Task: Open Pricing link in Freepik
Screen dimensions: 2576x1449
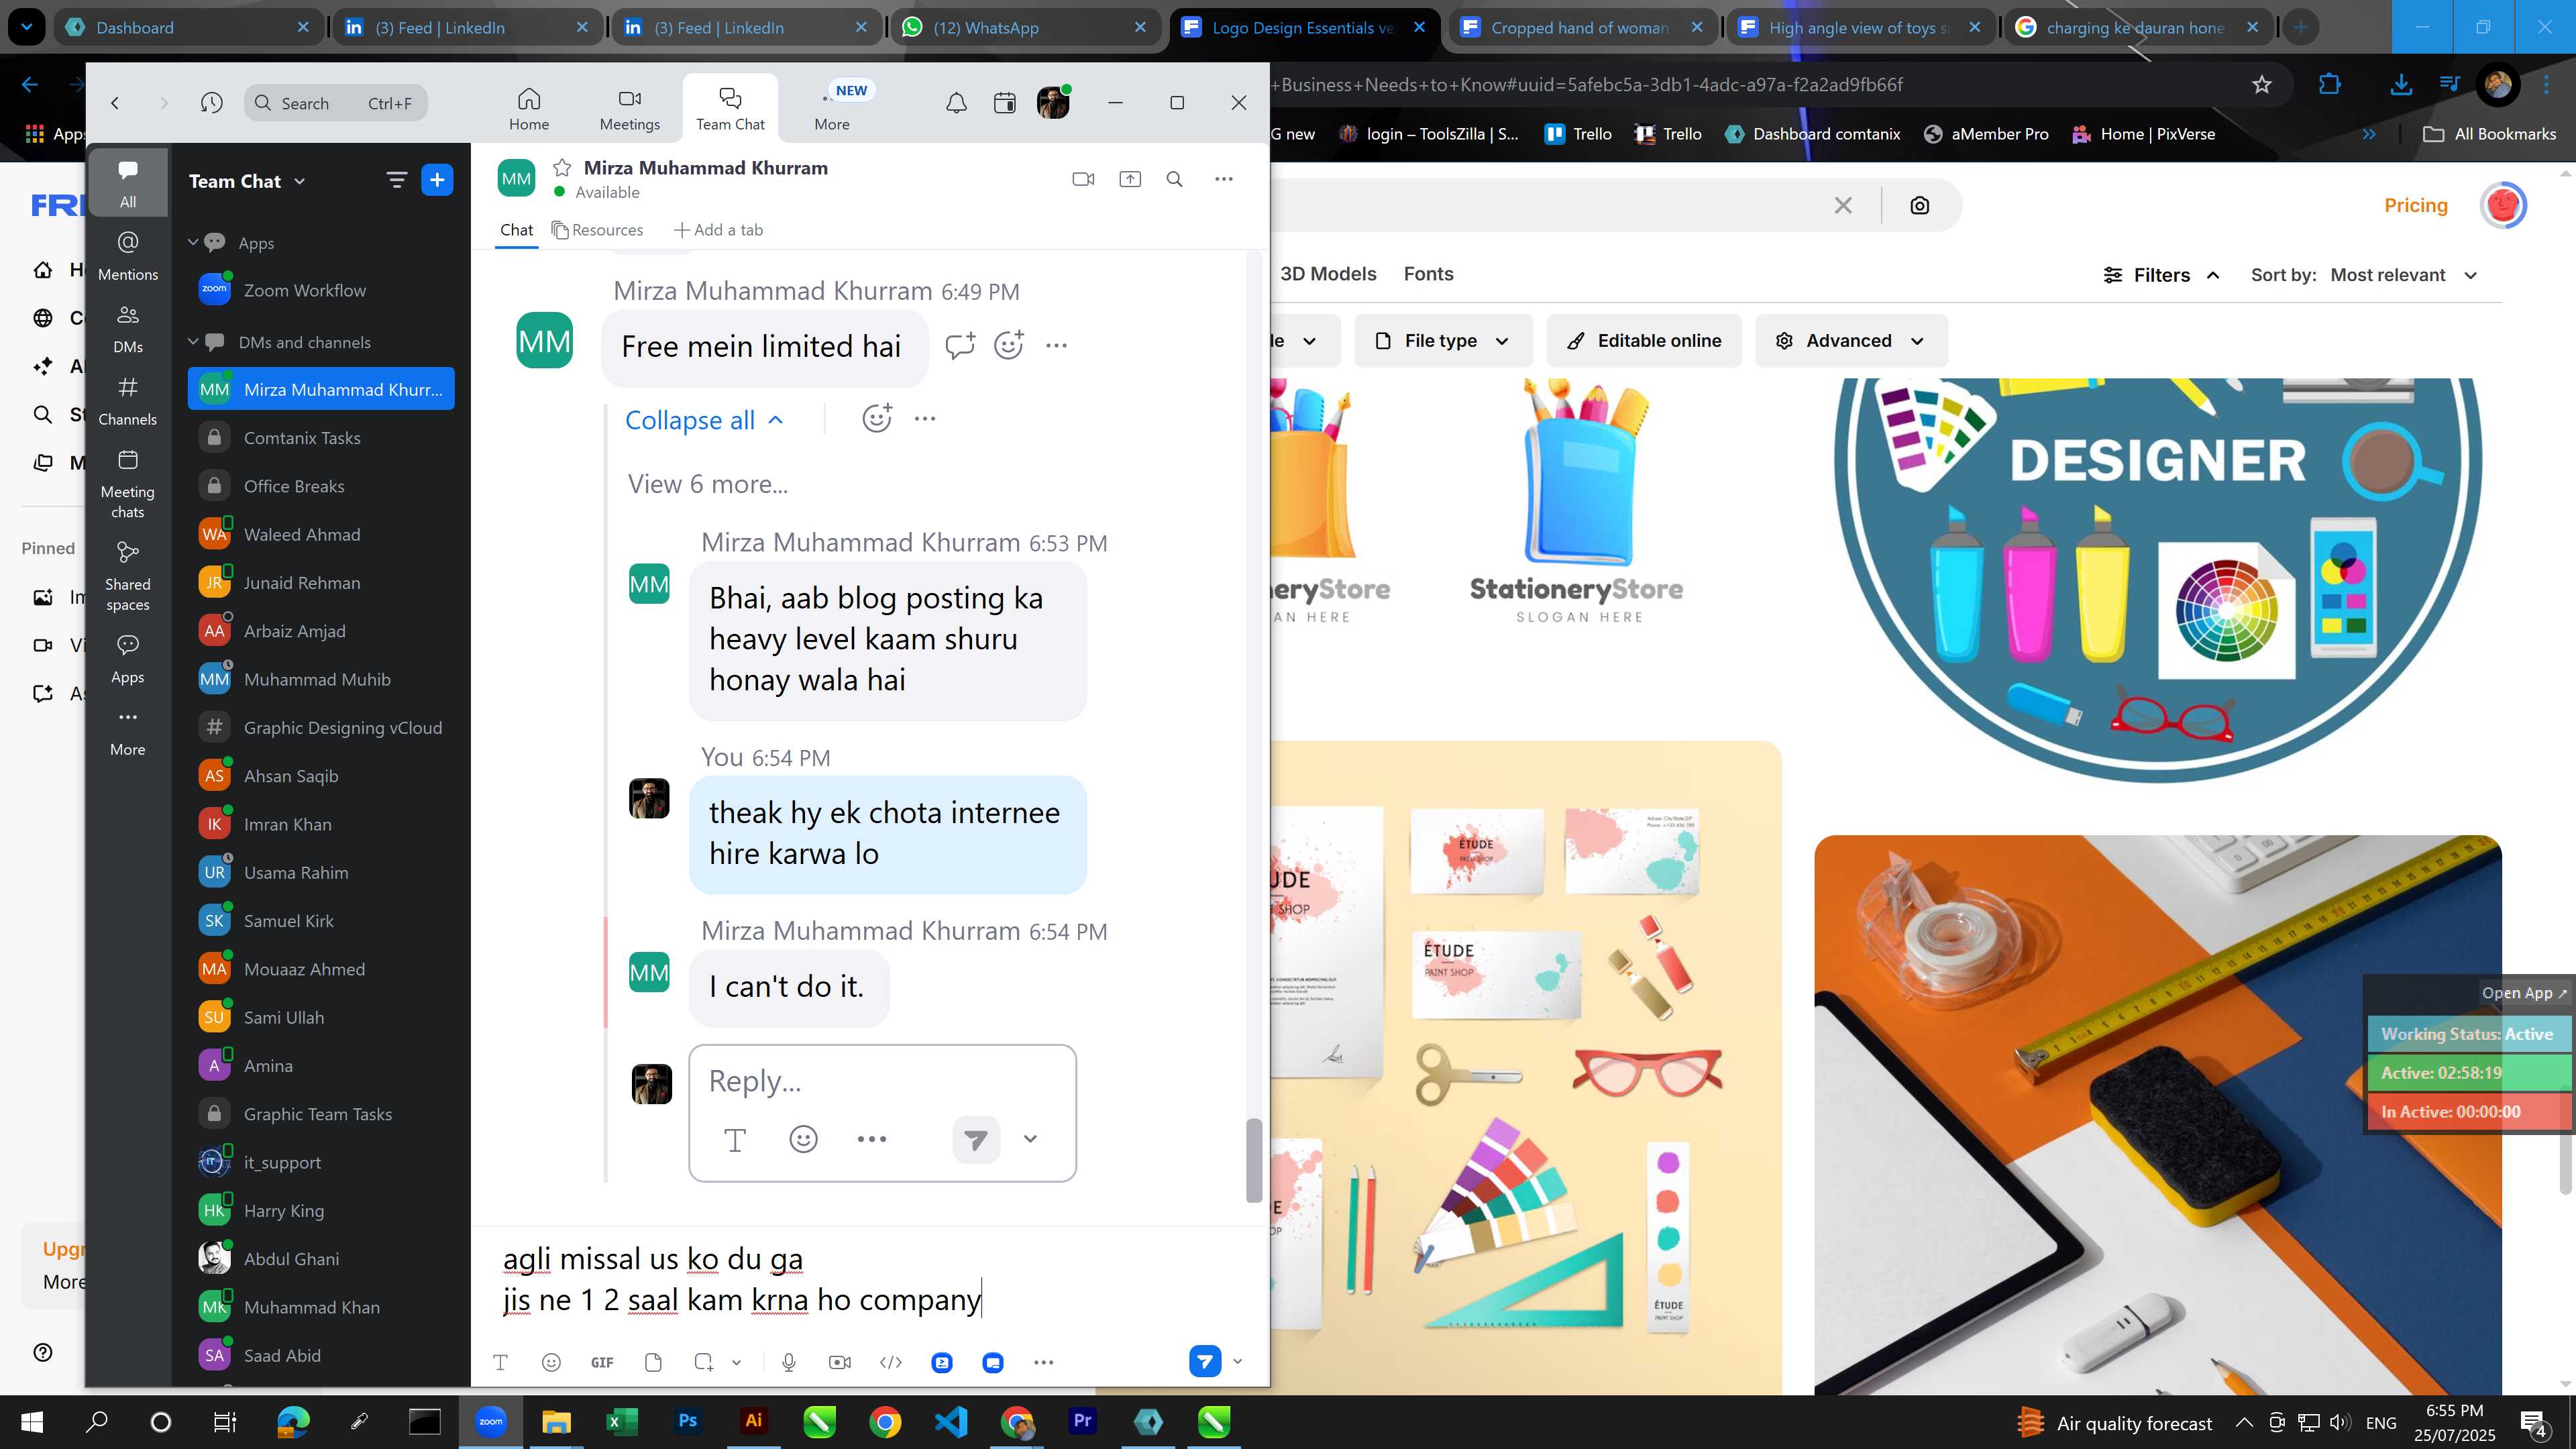Action: pyautogui.click(x=2415, y=205)
